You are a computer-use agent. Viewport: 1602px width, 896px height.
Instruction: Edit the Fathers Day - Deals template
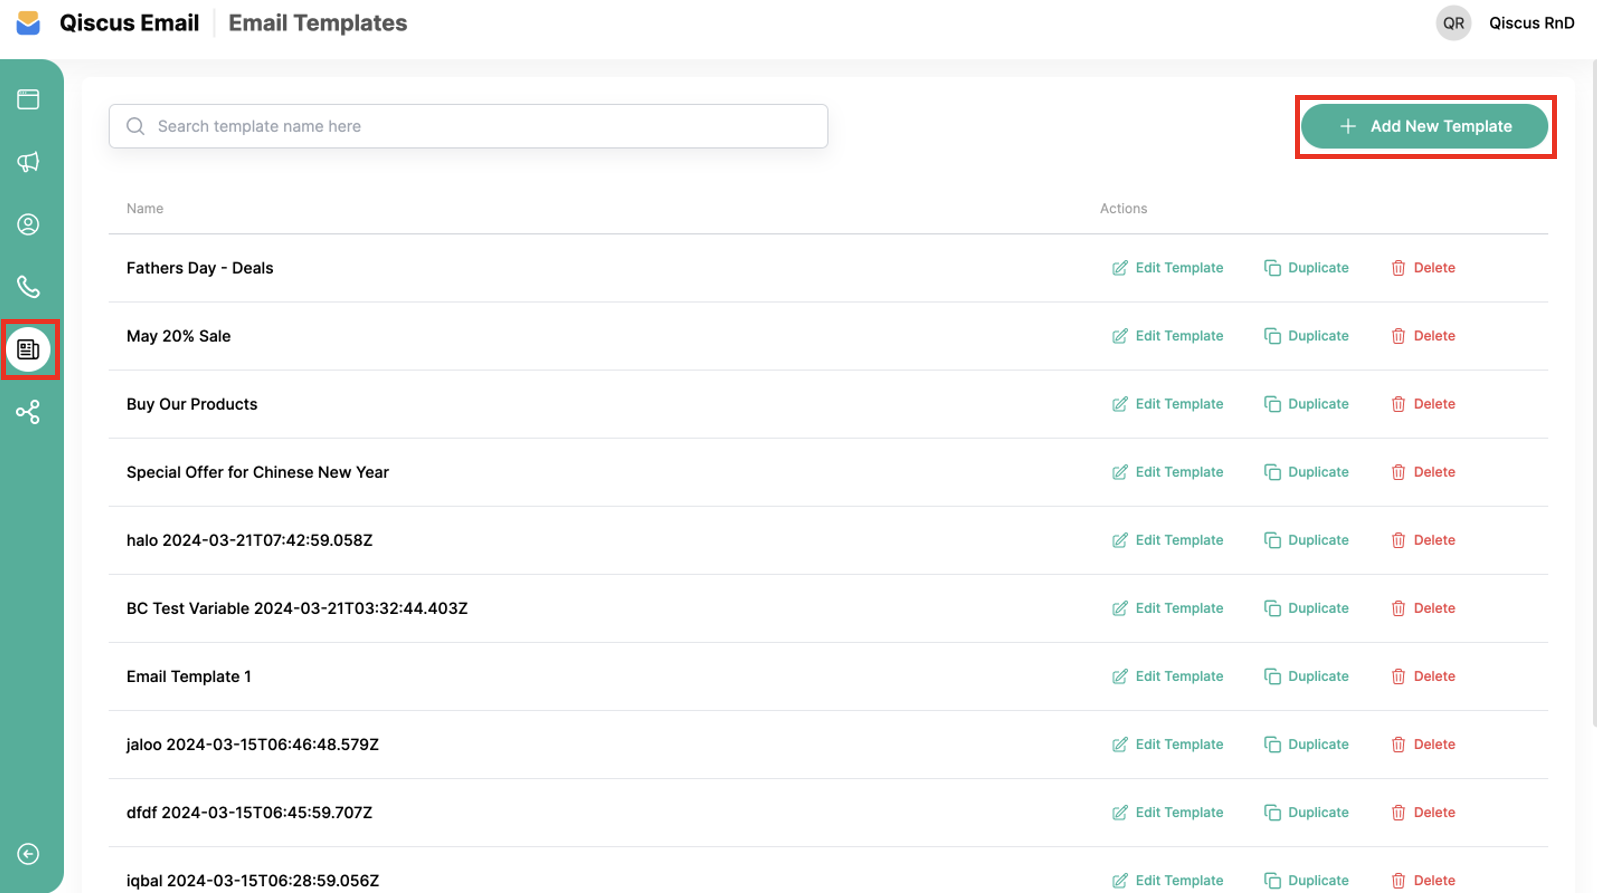1167,268
